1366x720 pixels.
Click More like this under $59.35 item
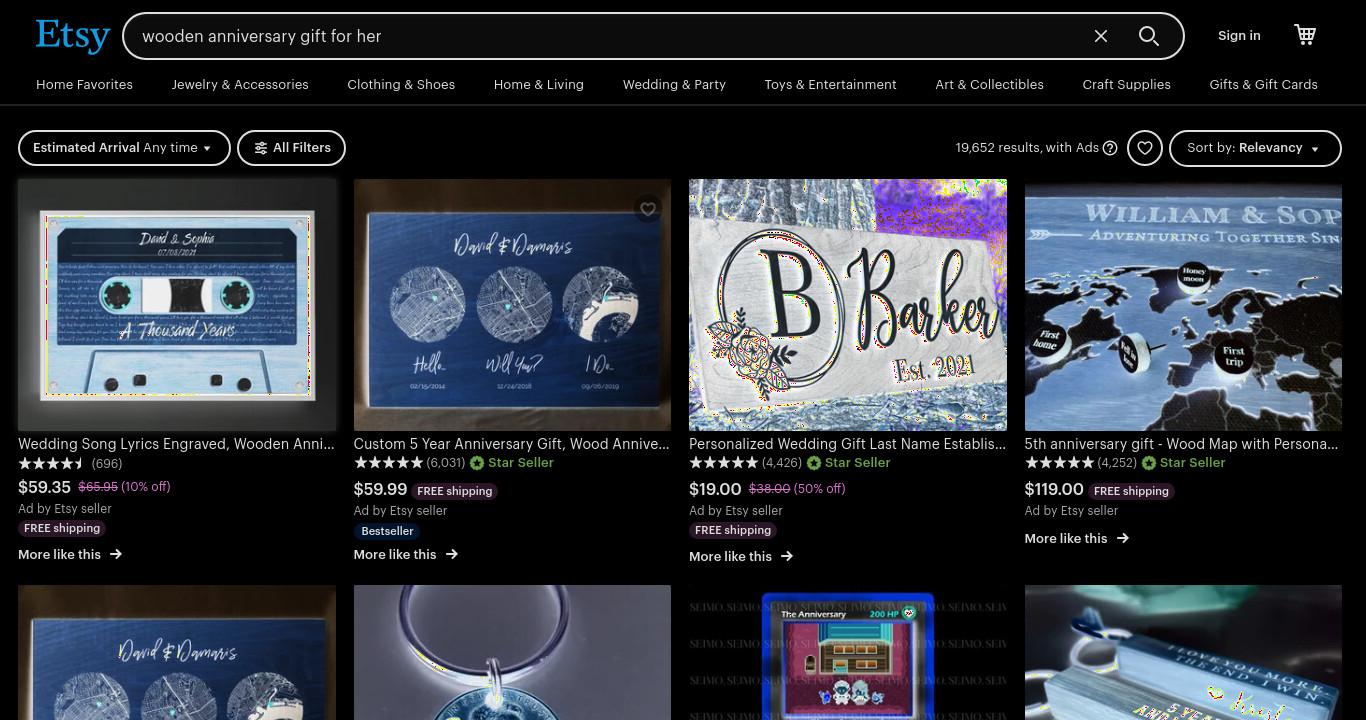(70, 554)
